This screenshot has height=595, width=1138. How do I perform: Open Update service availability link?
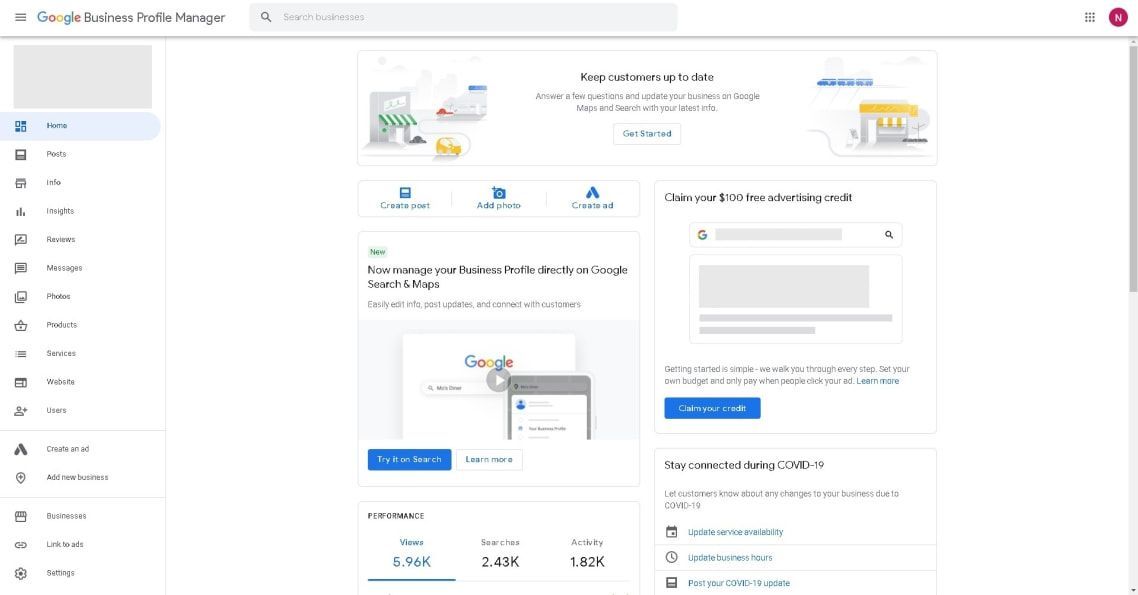(x=735, y=532)
